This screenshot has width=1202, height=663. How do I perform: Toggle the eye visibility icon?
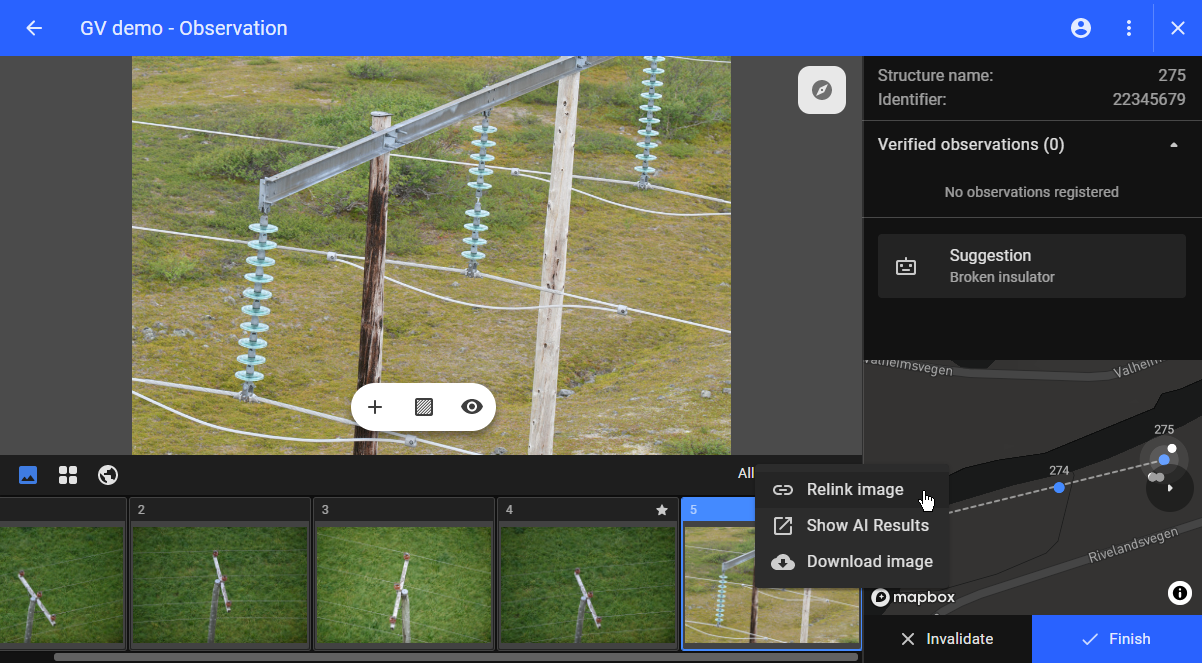click(x=472, y=407)
